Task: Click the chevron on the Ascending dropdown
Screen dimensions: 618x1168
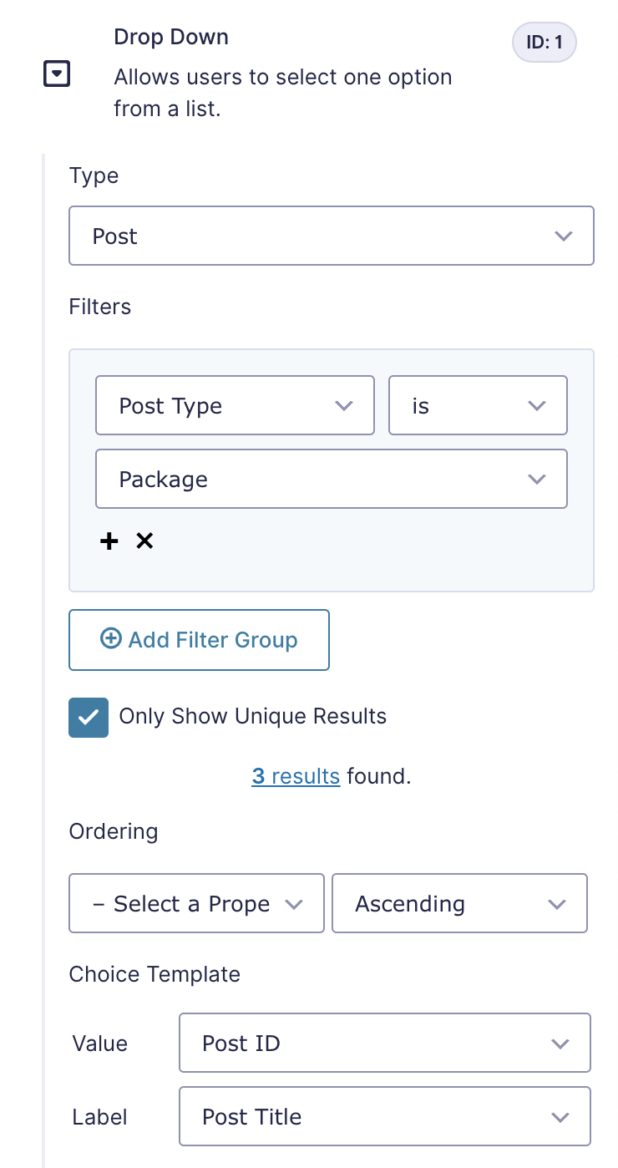Action: click(557, 903)
